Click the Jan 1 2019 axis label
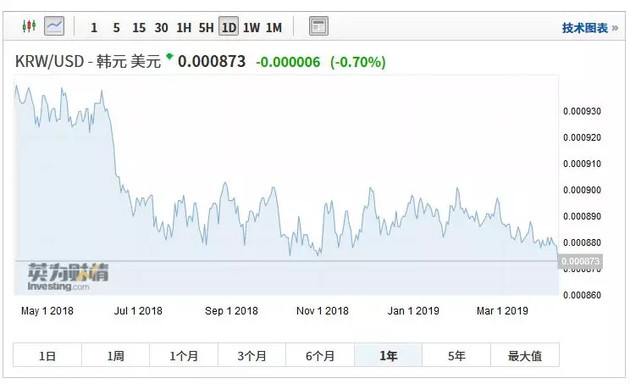 click(413, 310)
